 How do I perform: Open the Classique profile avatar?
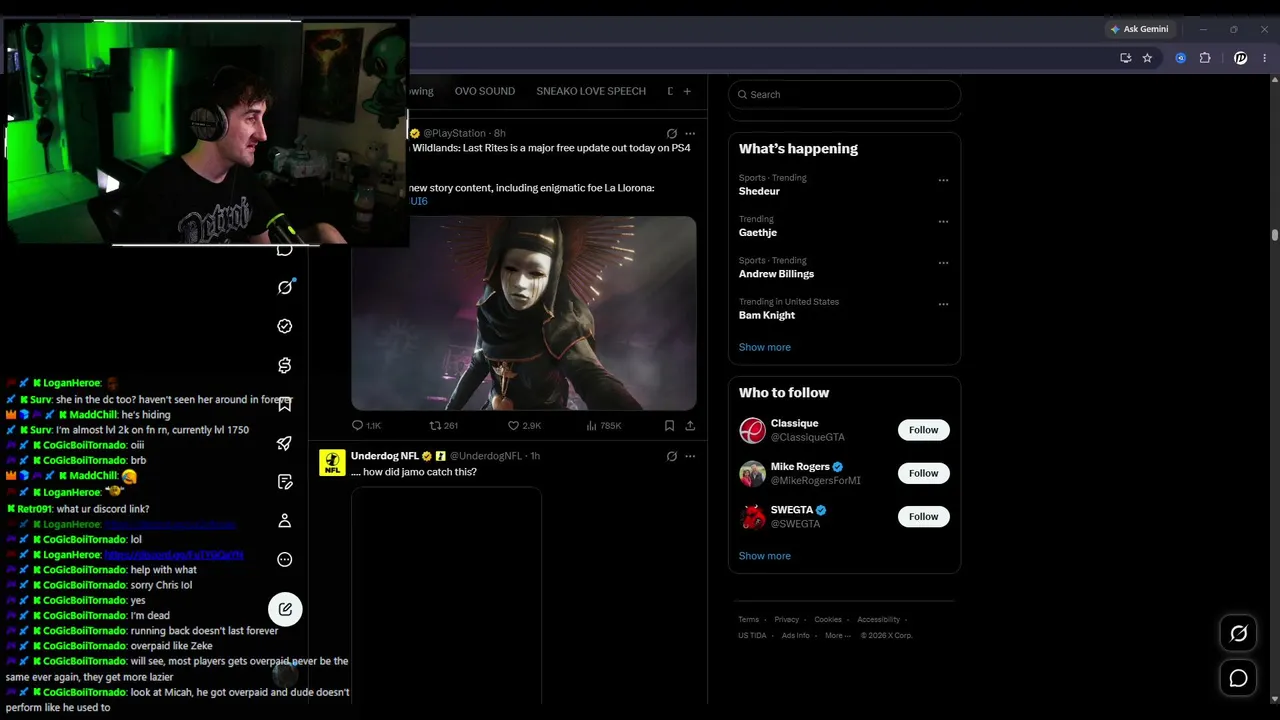tap(752, 430)
